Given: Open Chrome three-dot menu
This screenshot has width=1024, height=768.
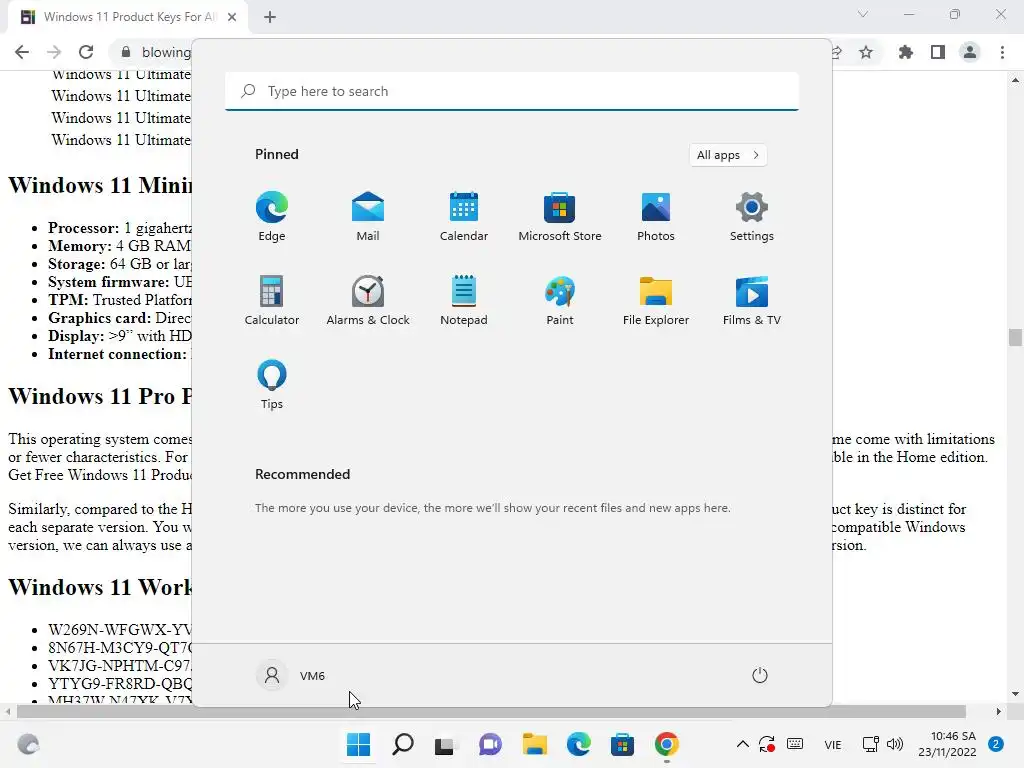Looking at the screenshot, I should (1002, 52).
